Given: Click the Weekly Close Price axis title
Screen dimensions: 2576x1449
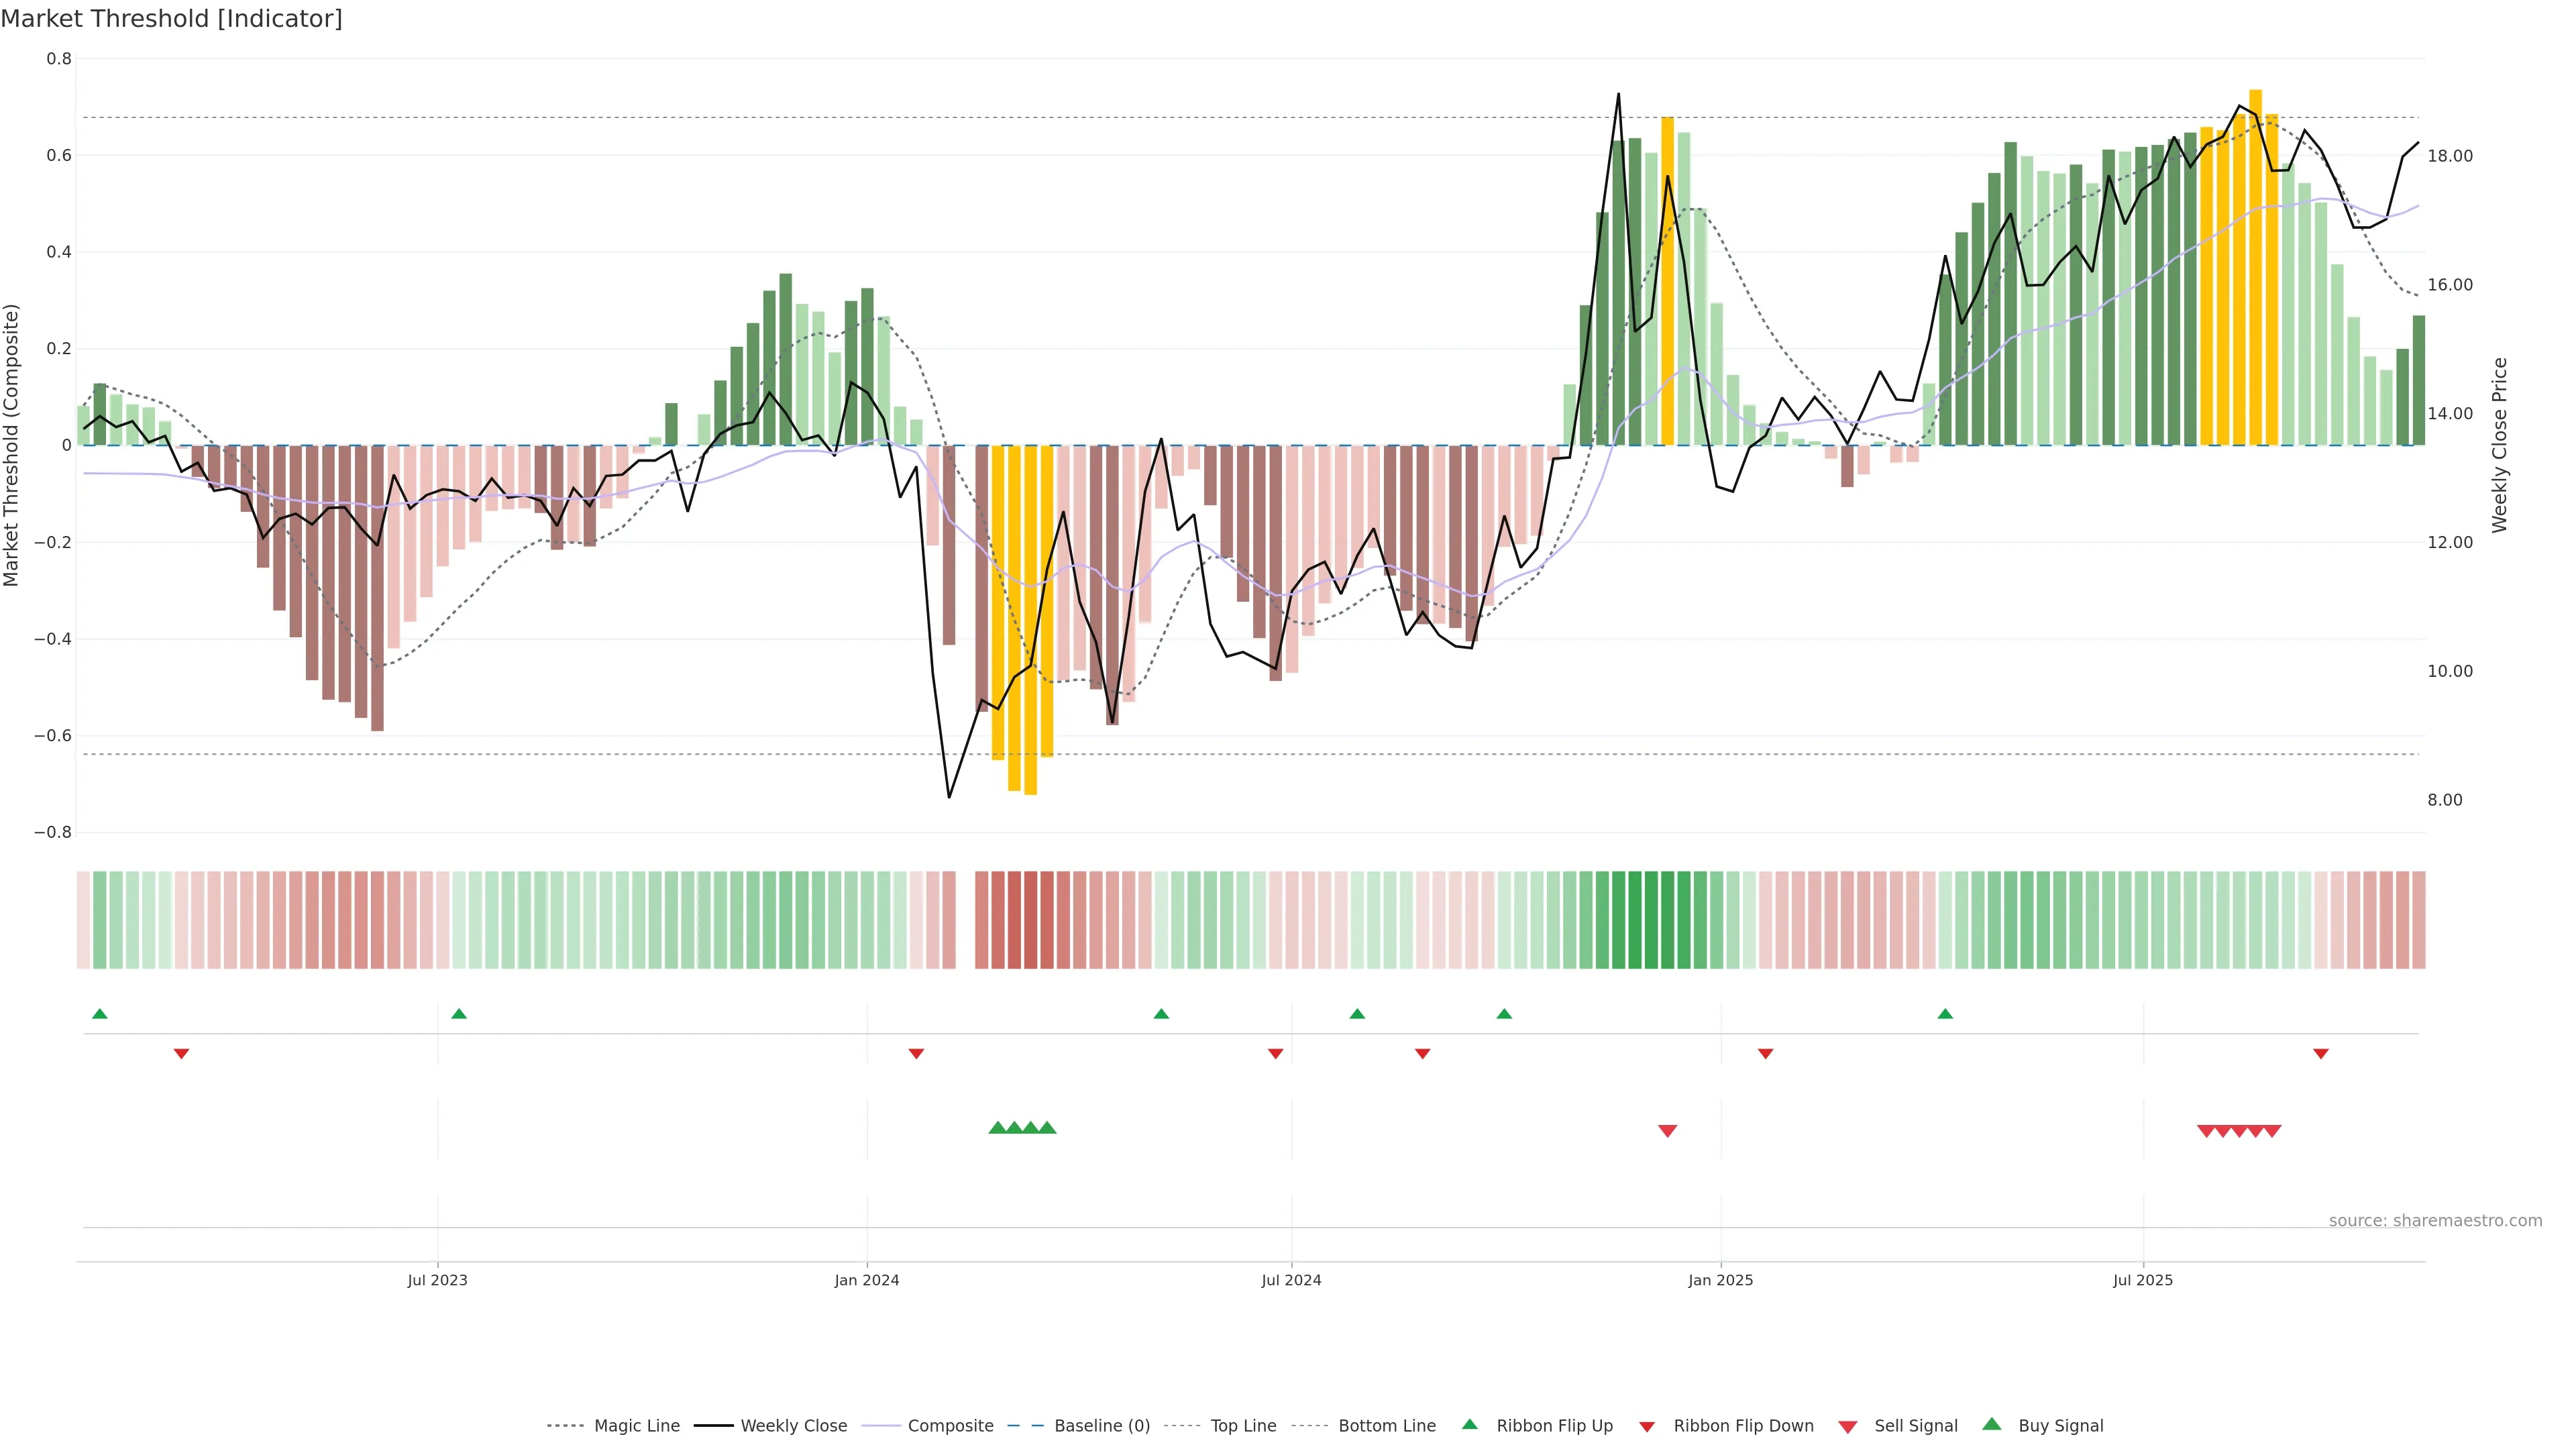Looking at the screenshot, I should pyautogui.click(x=2500, y=445).
